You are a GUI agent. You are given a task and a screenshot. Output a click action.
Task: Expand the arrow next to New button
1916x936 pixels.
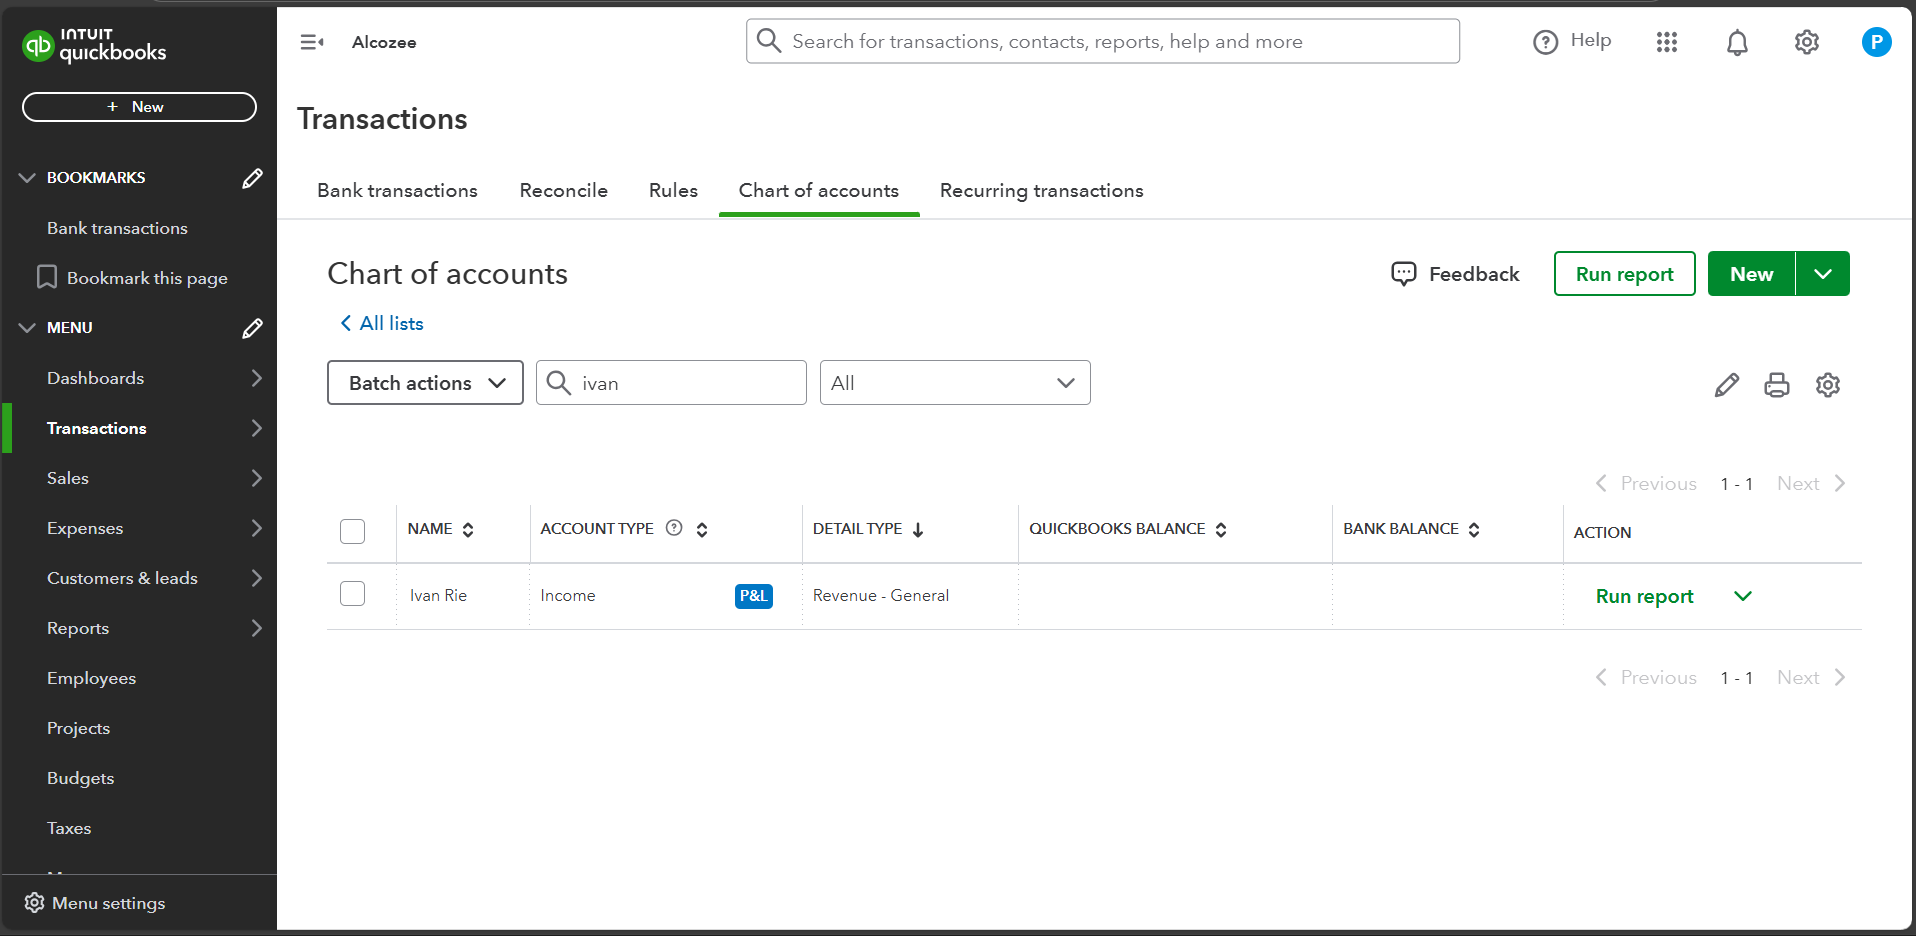click(1822, 274)
